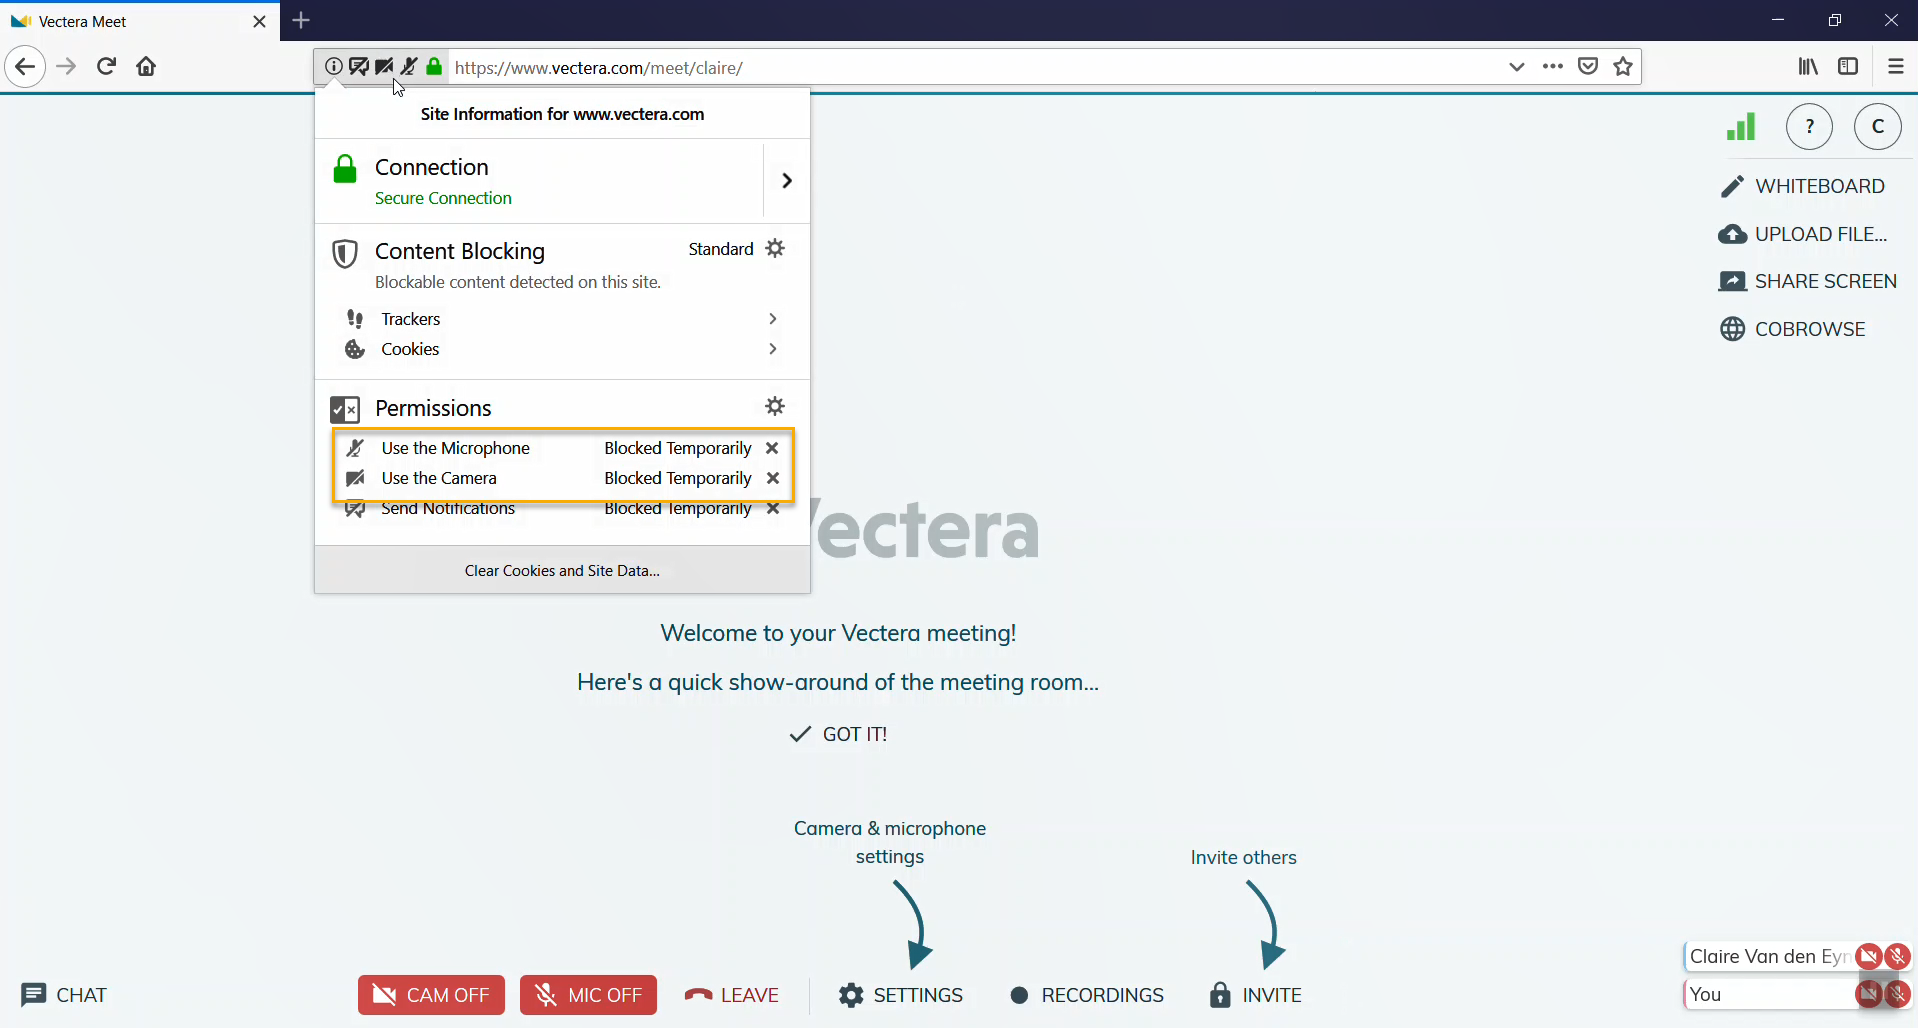This screenshot has width=1918, height=1028.
Task: Open the Whiteboard tool
Action: tap(1802, 187)
